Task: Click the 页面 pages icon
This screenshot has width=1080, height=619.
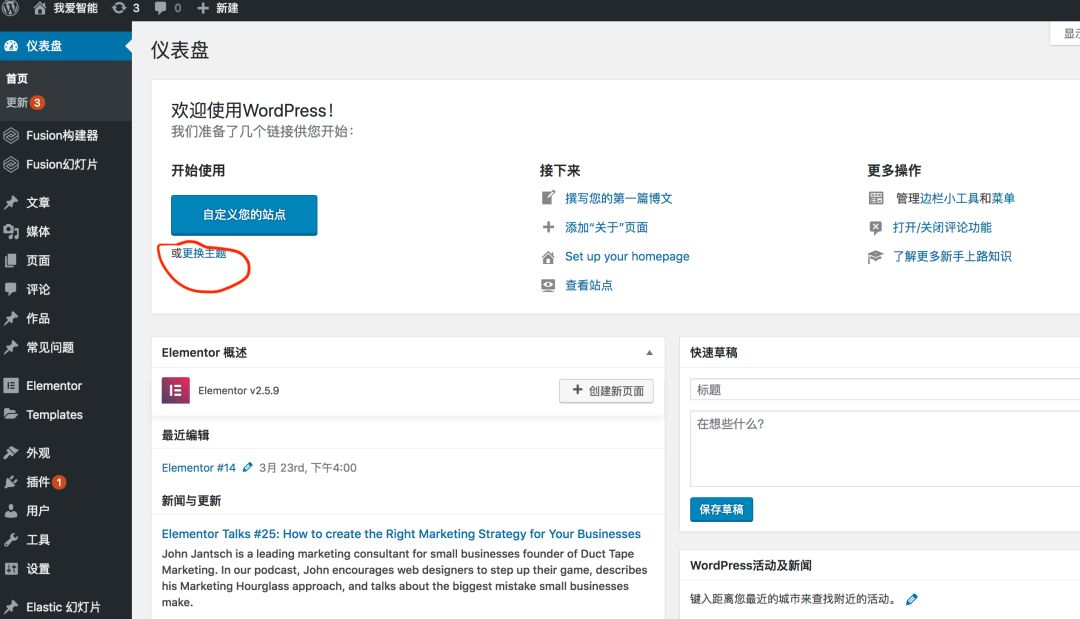Action: [x=11, y=260]
